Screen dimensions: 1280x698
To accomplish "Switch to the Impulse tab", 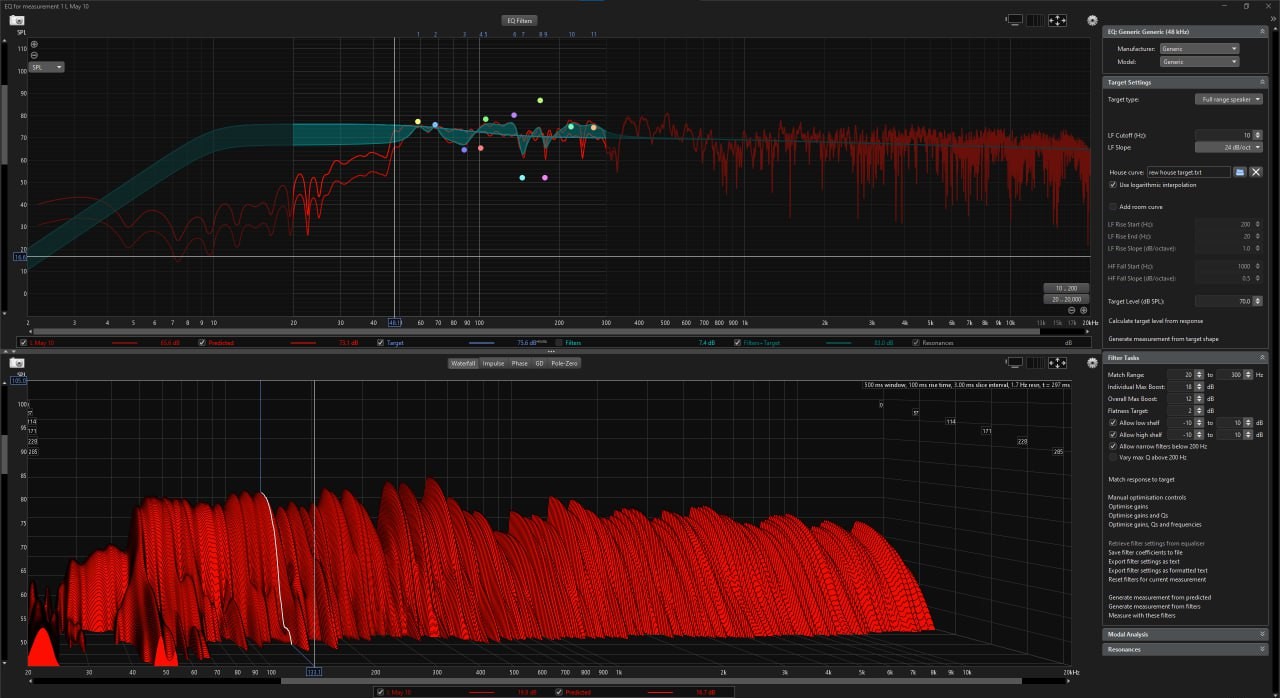I will 493,363.
